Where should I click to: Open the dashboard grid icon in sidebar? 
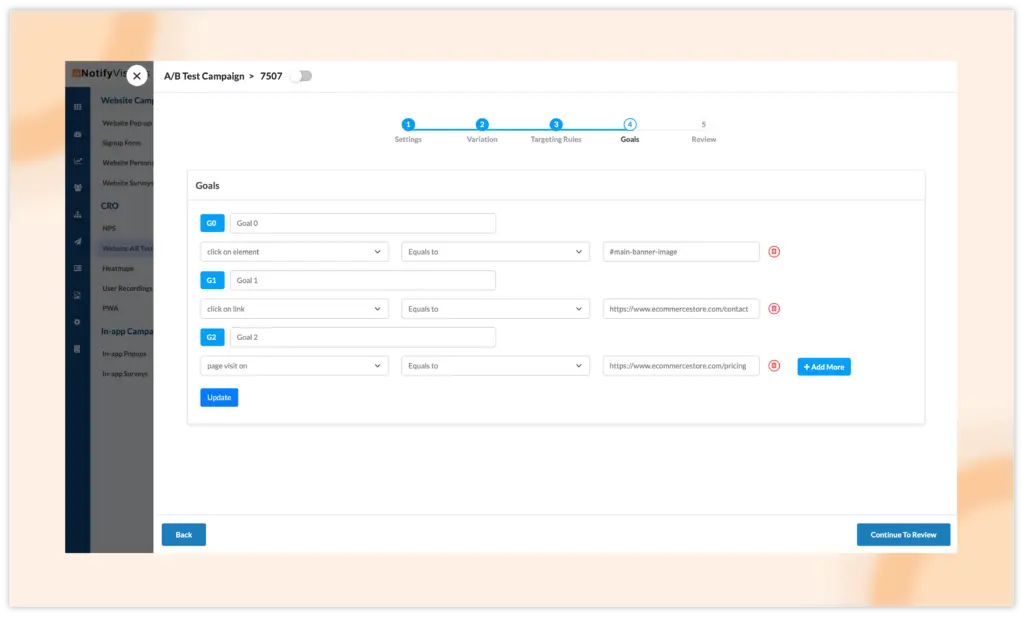pos(78,107)
